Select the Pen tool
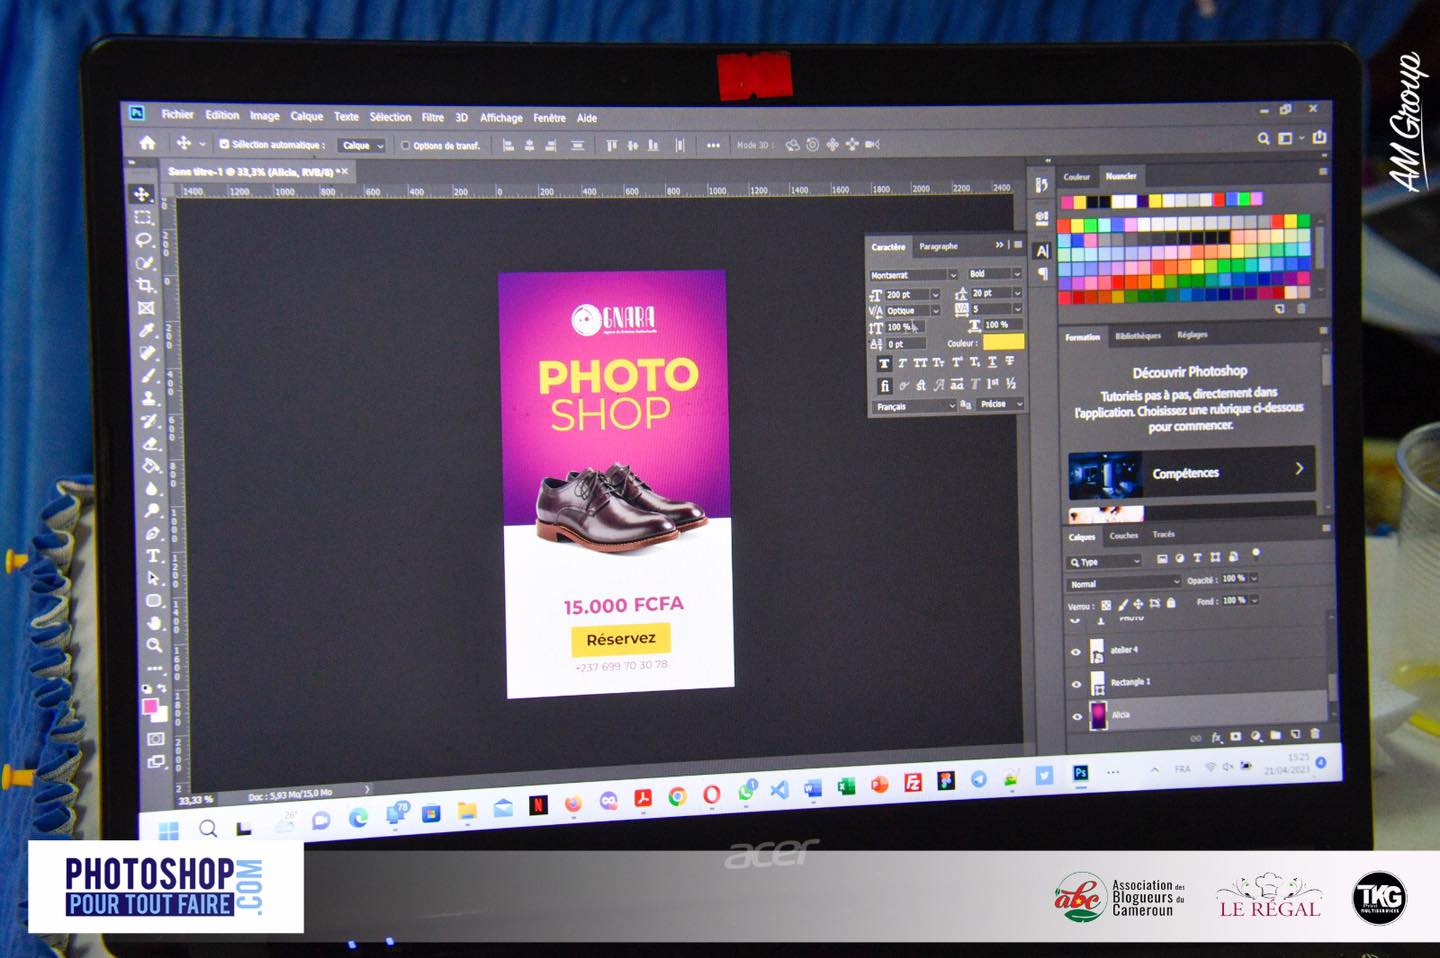 [x=153, y=533]
